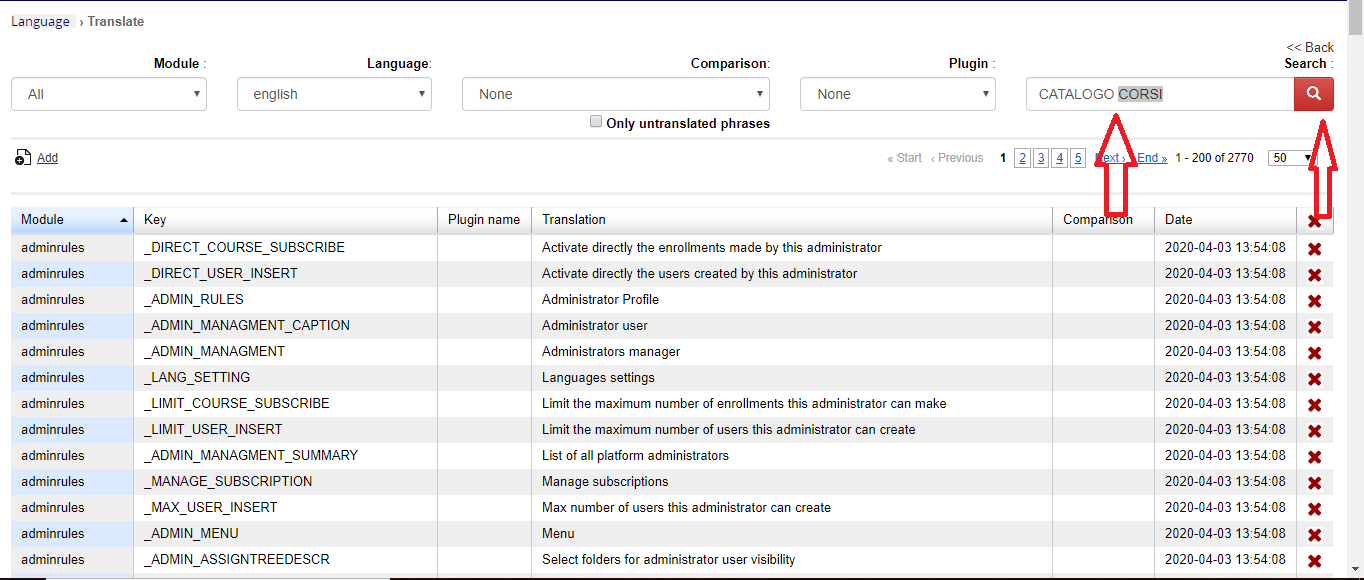Image resolution: width=1364 pixels, height=580 pixels.
Task: Open the Plugin dropdown
Action: (x=897, y=94)
